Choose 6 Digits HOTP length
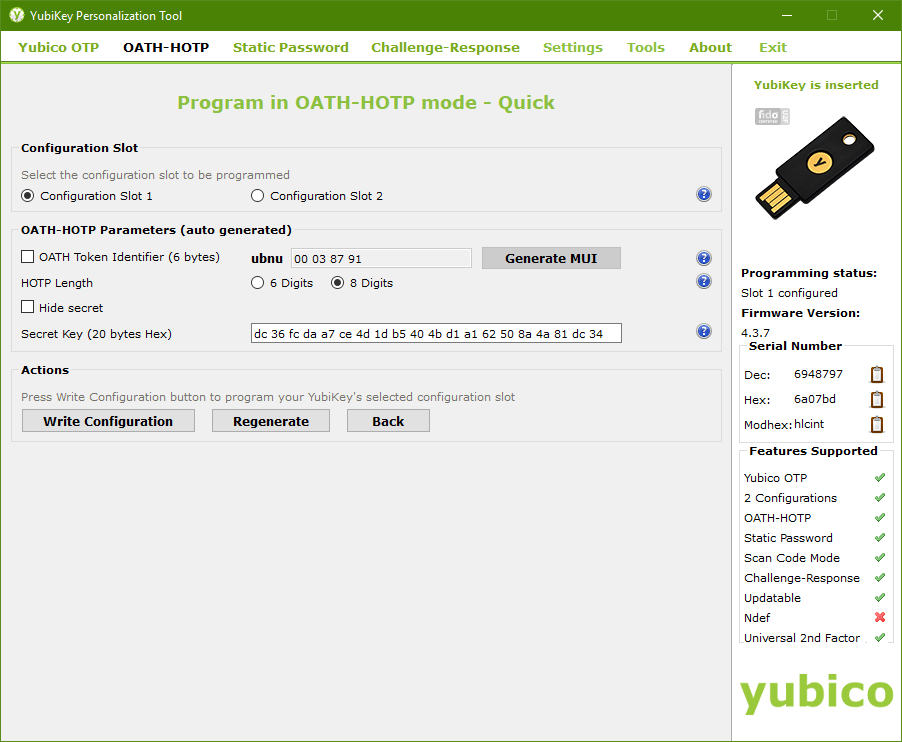This screenshot has height=742, width=902. click(257, 282)
